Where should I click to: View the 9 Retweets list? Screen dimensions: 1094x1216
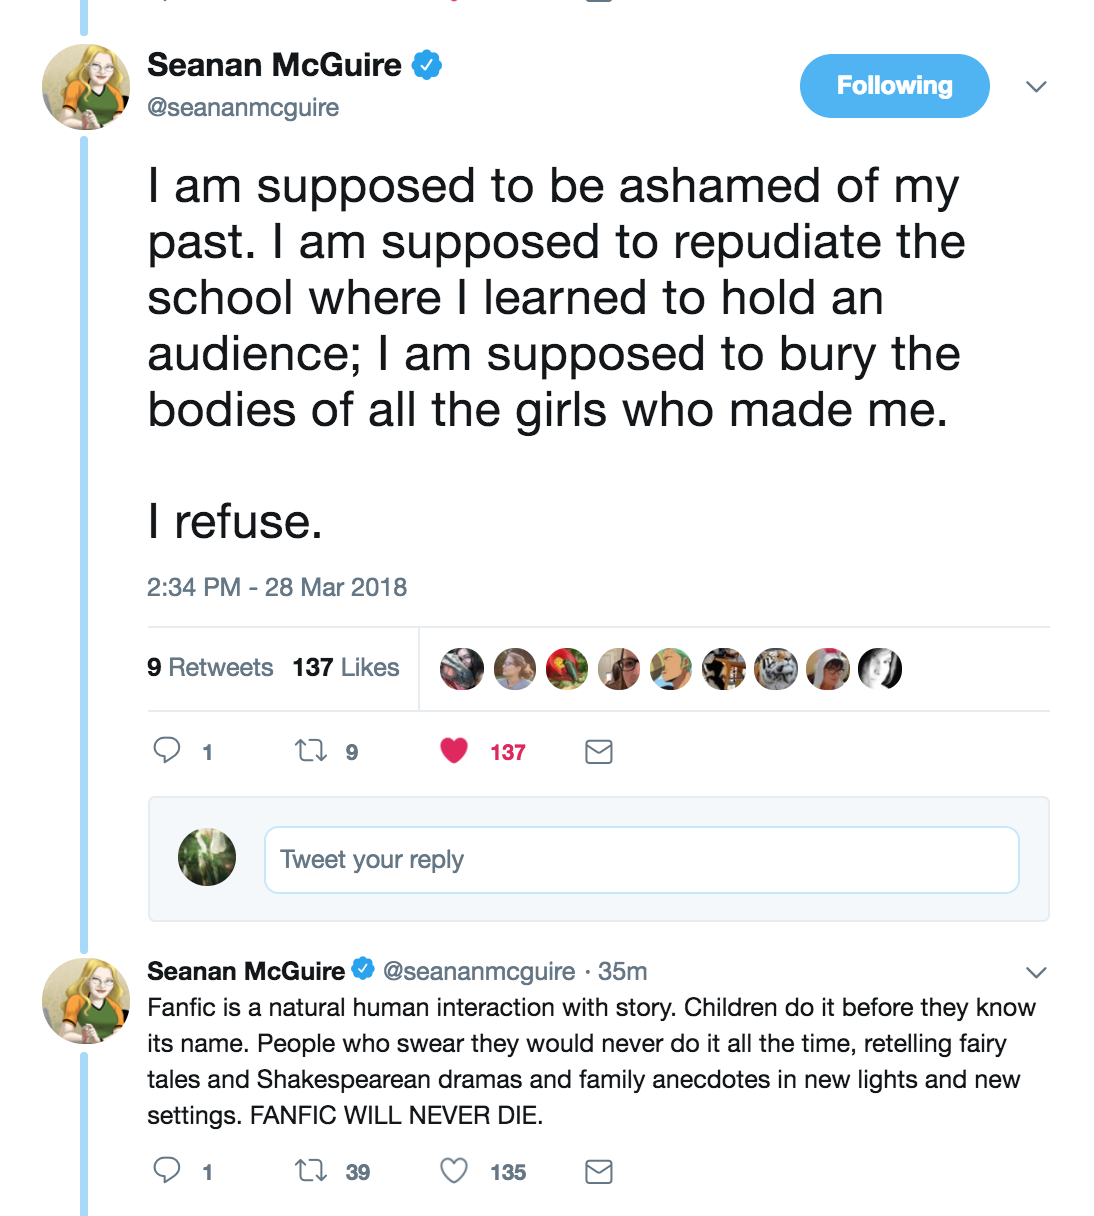[x=210, y=668]
